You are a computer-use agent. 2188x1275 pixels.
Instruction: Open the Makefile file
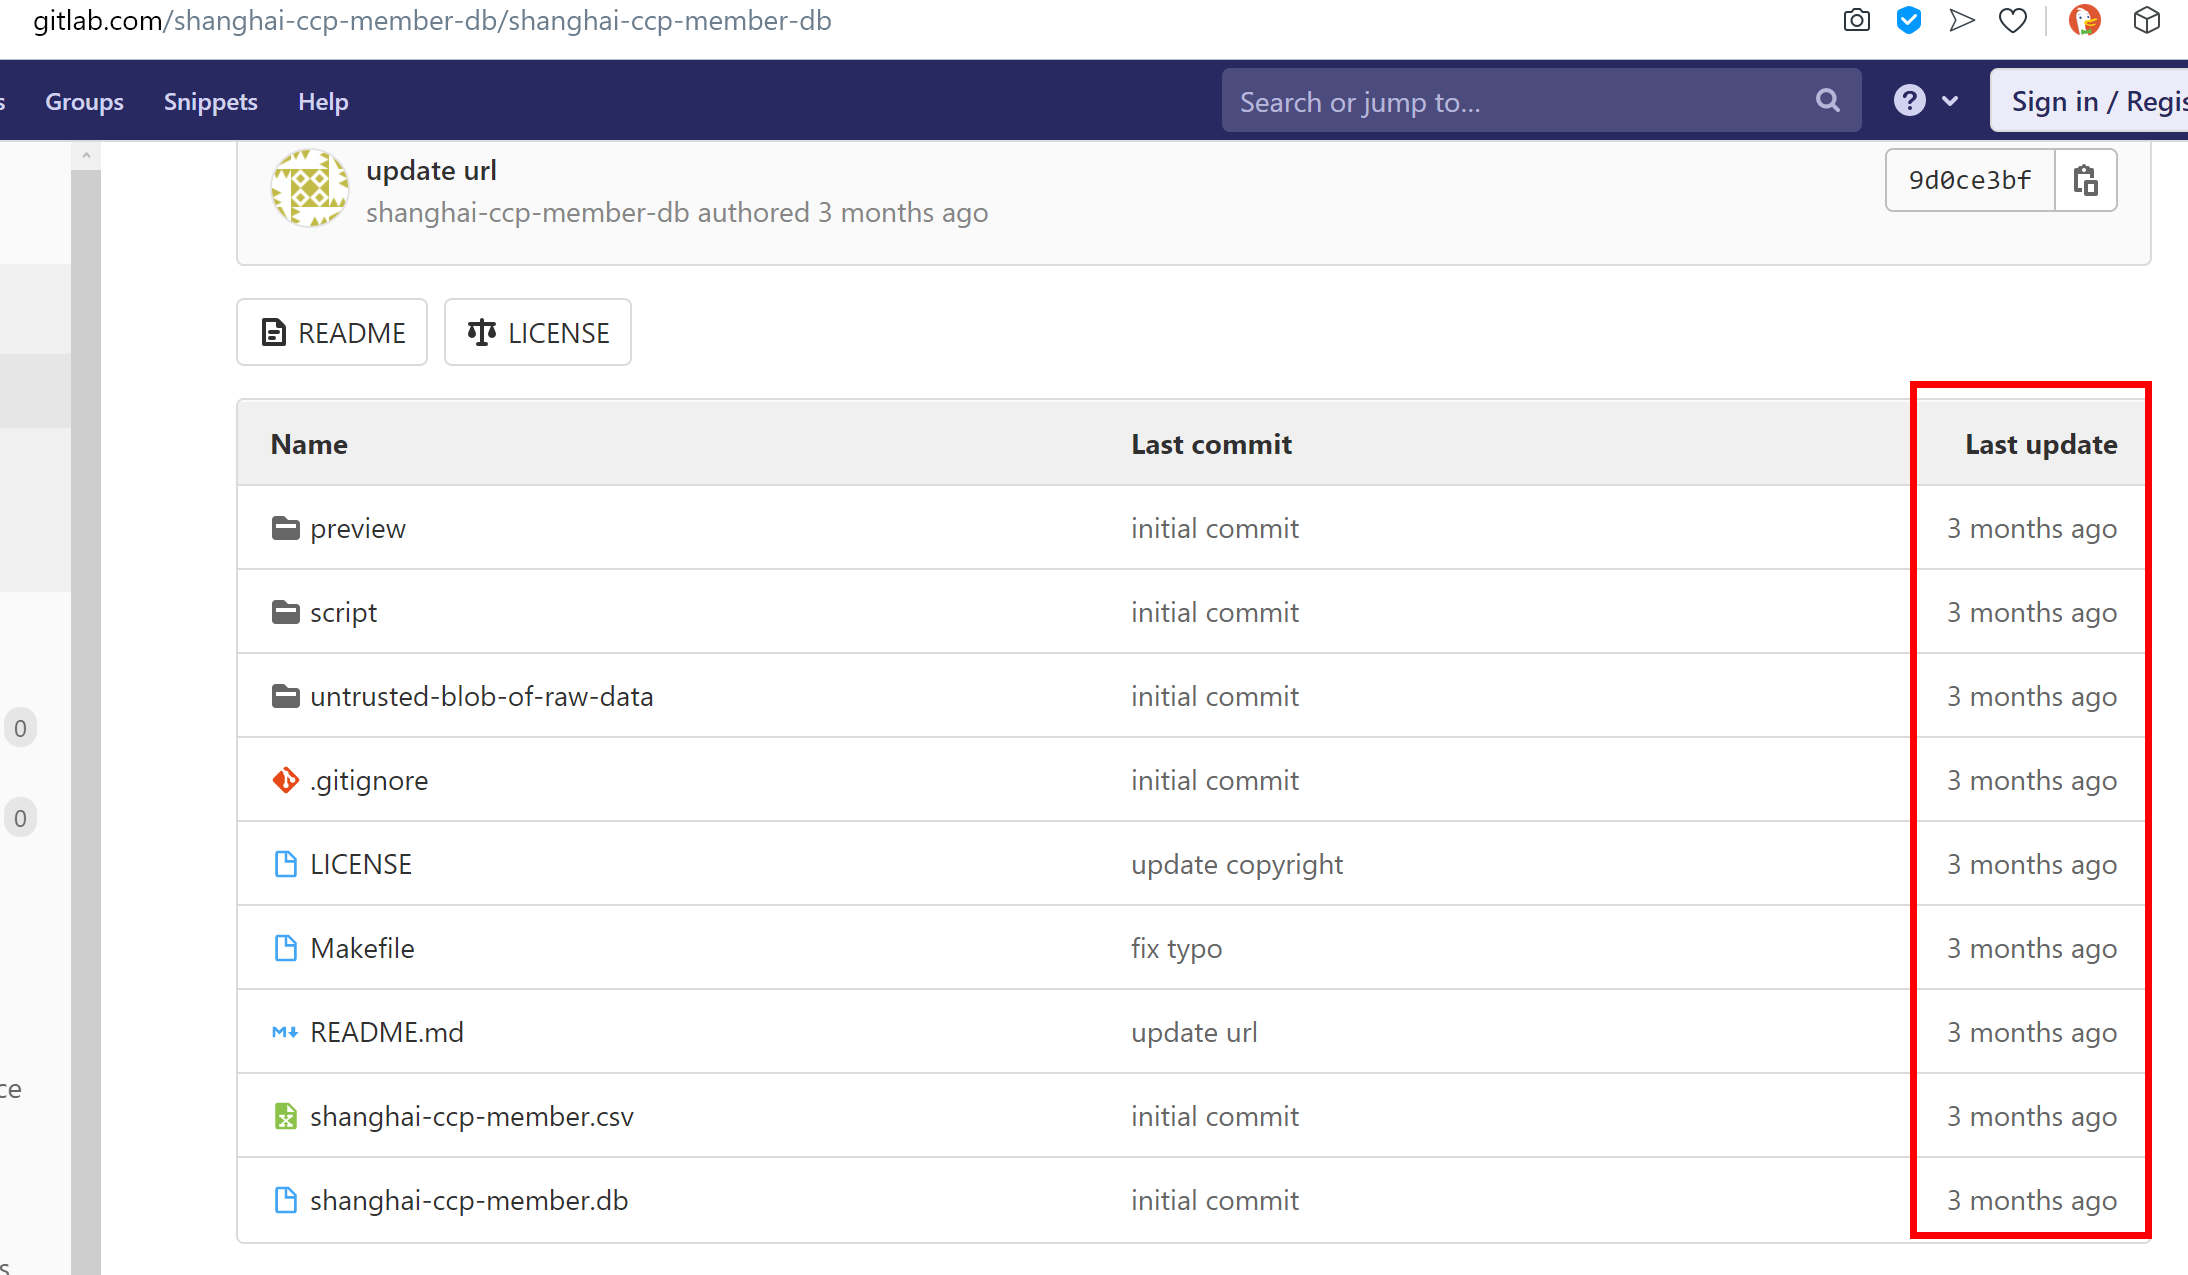coord(362,948)
